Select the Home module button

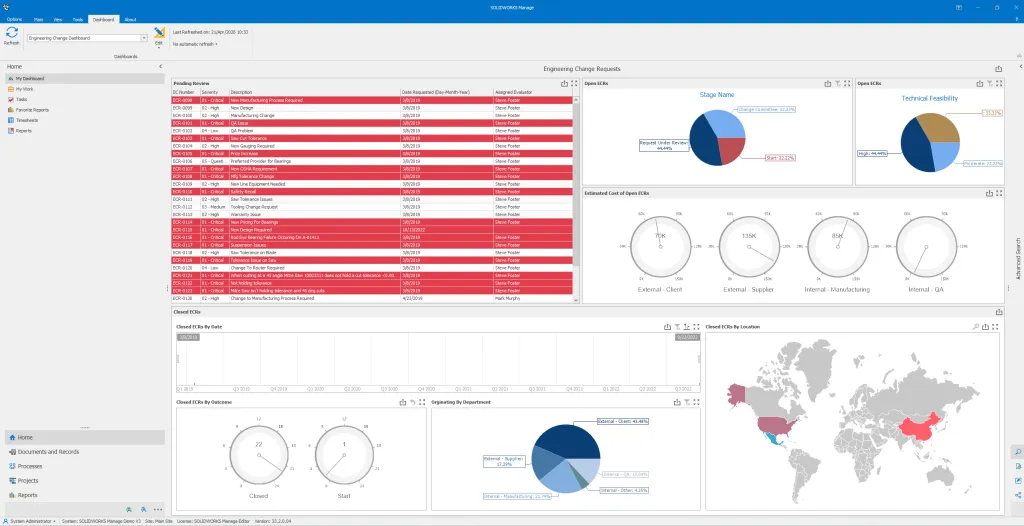click(x=85, y=437)
